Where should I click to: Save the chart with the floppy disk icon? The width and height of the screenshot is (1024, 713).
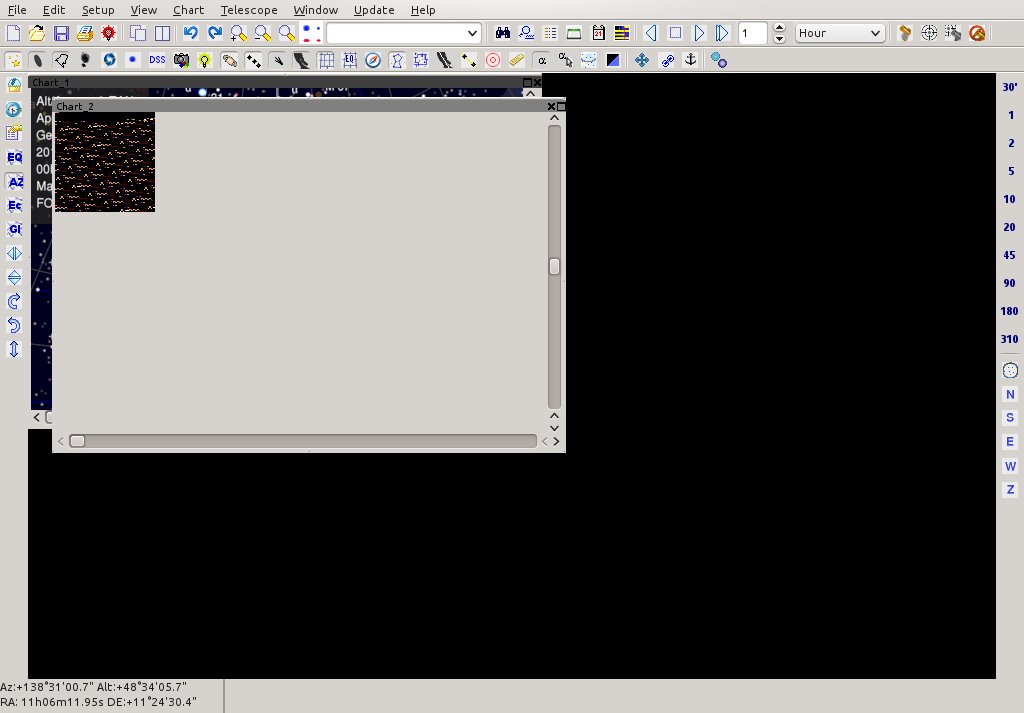pos(61,33)
